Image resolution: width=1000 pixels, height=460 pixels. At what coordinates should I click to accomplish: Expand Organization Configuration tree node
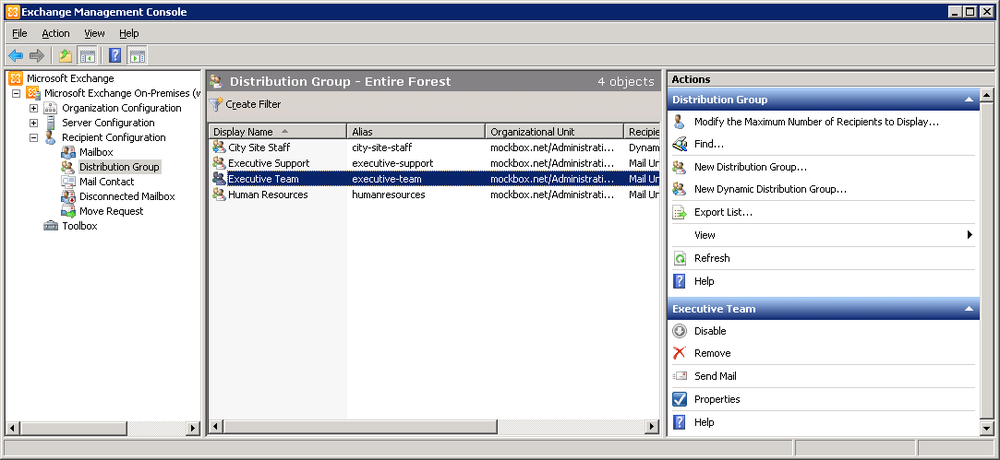tap(34, 108)
